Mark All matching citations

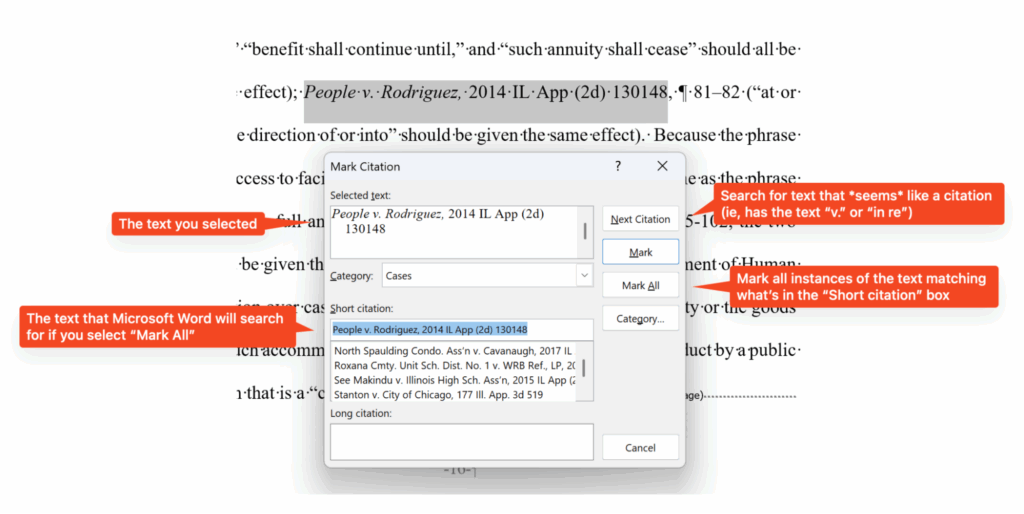pyautogui.click(x=640, y=285)
